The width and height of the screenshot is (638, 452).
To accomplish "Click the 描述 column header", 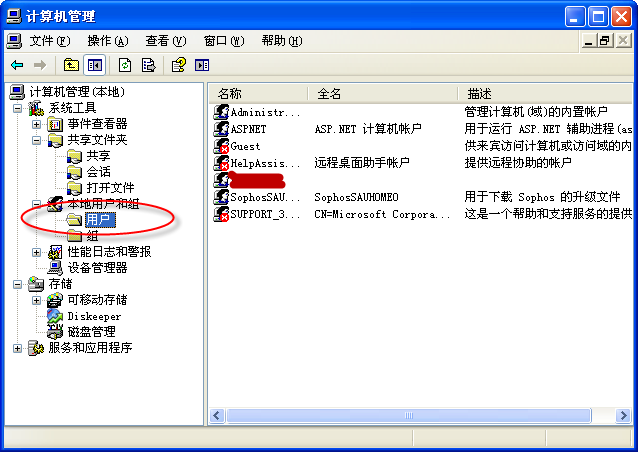I will (545, 94).
